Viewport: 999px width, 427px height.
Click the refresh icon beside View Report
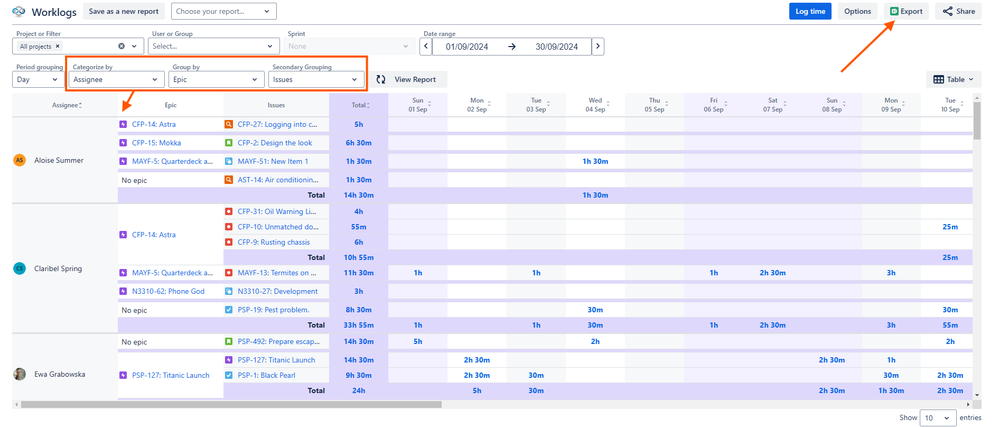(x=381, y=79)
